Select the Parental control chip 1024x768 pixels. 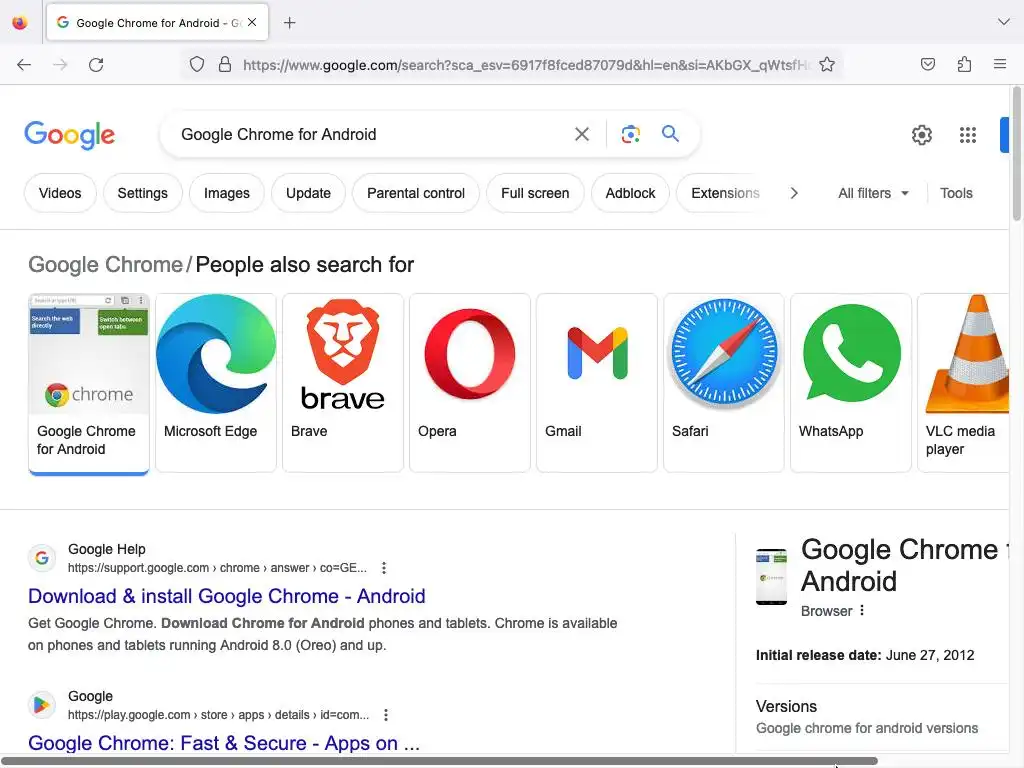[416, 193]
